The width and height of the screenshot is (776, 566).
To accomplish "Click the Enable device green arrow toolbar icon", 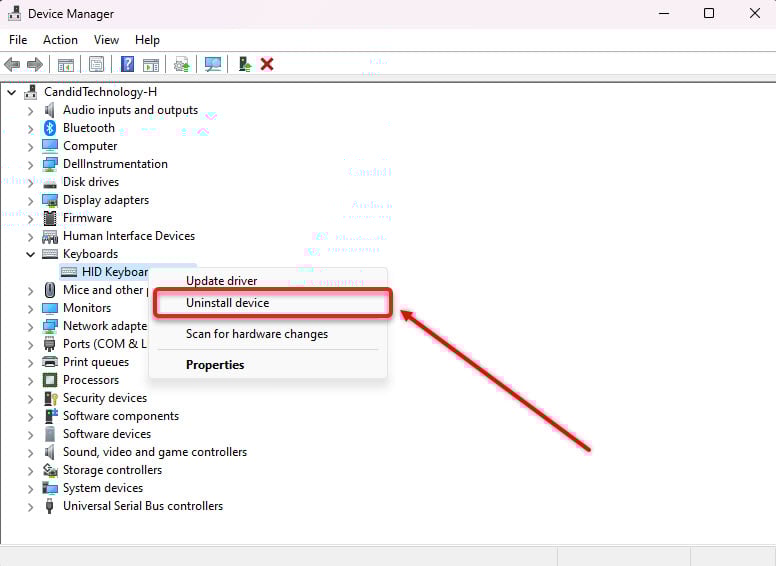I will pos(244,64).
